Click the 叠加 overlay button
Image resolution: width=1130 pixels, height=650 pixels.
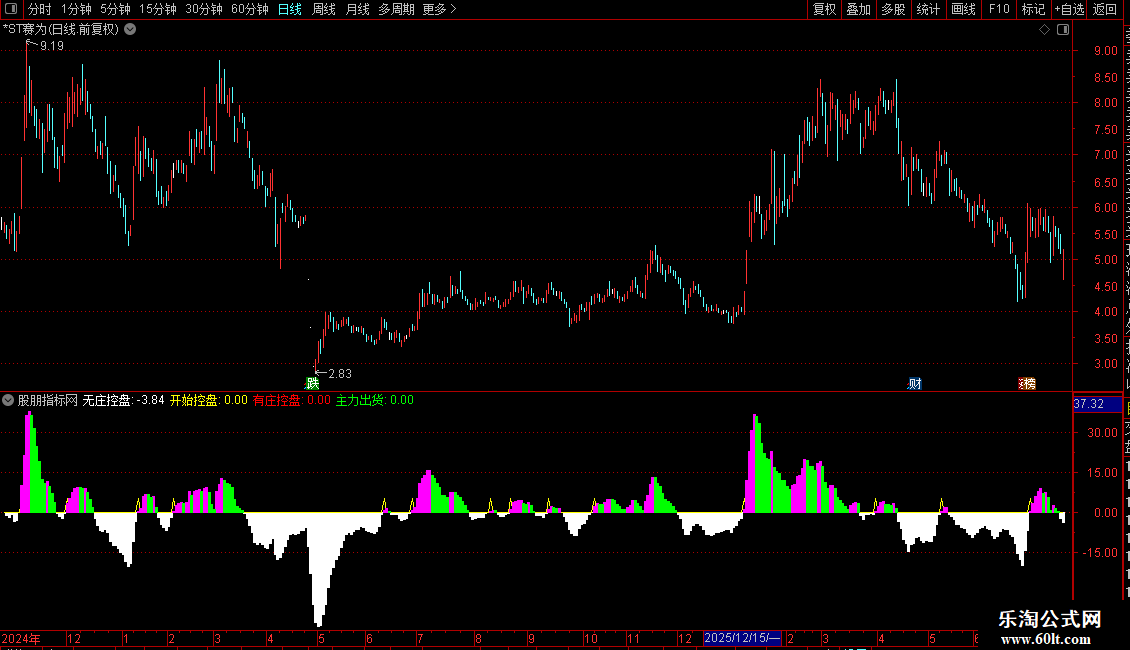[x=859, y=9]
